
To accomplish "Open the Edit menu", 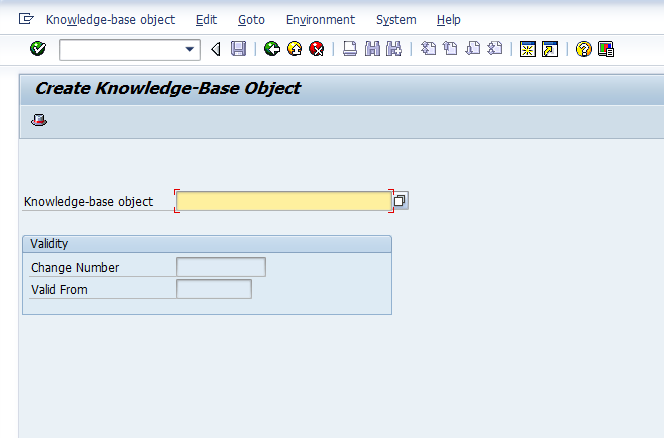I will tap(206, 19).
